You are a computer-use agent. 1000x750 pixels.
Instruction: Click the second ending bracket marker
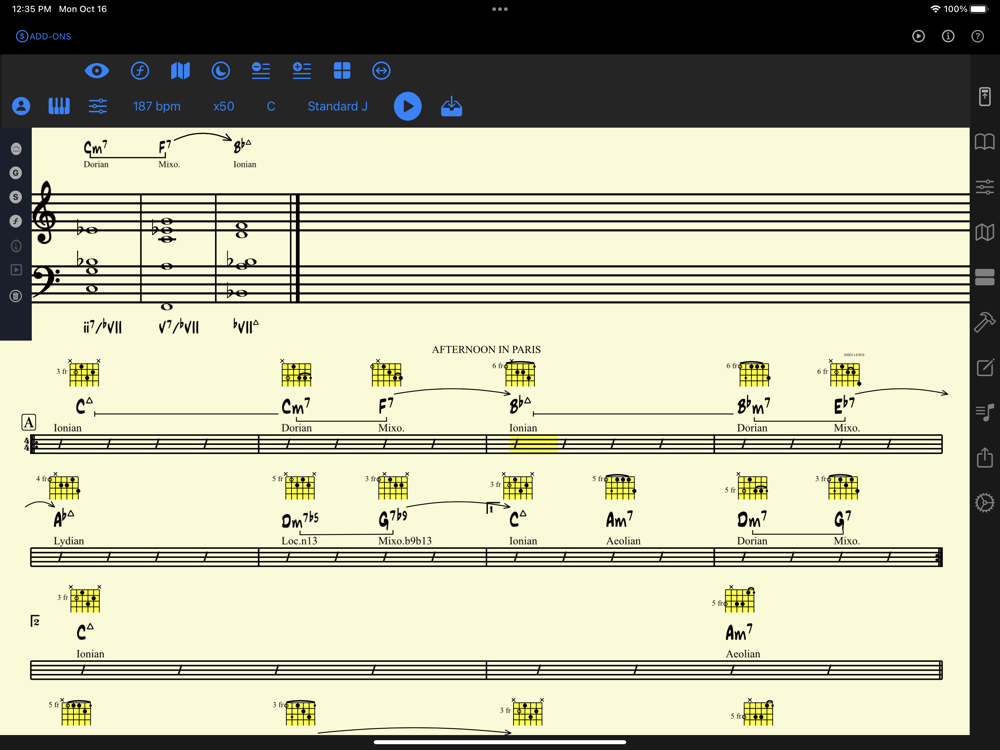pyautogui.click(x=35, y=621)
